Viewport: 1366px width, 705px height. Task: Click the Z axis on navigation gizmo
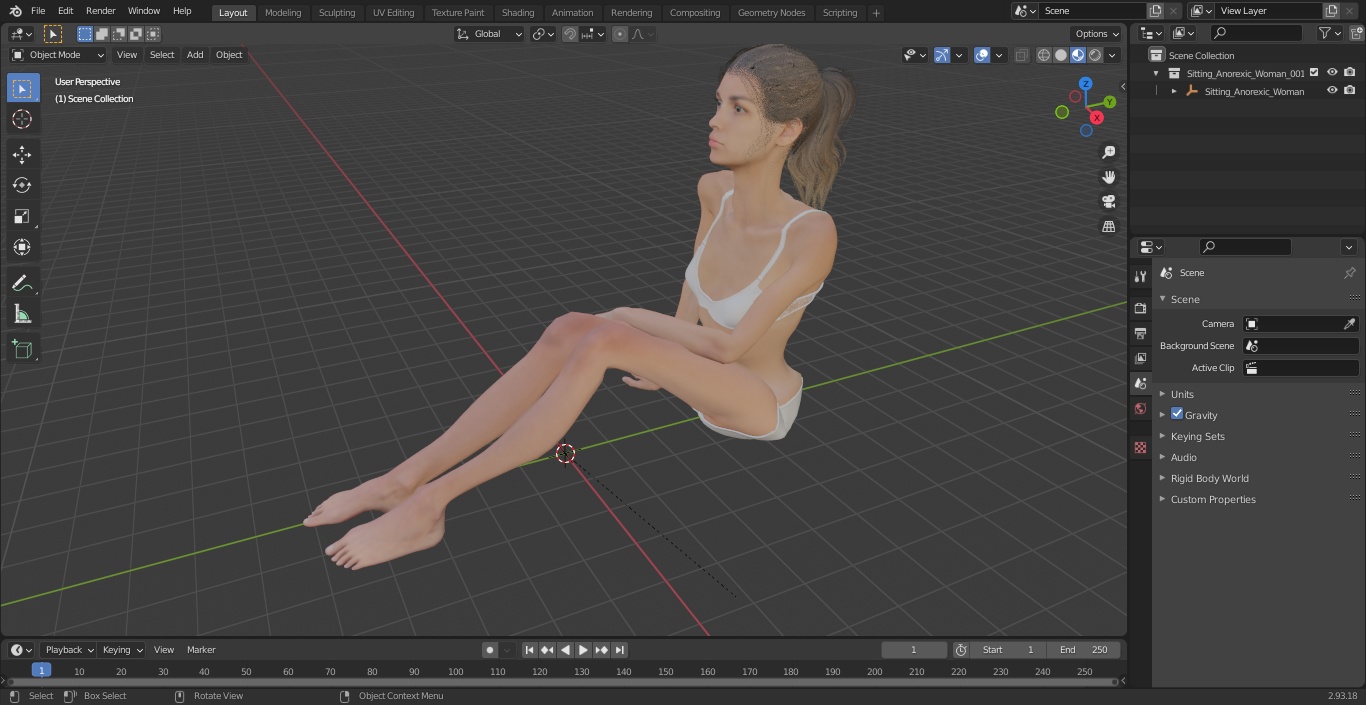pos(1085,84)
